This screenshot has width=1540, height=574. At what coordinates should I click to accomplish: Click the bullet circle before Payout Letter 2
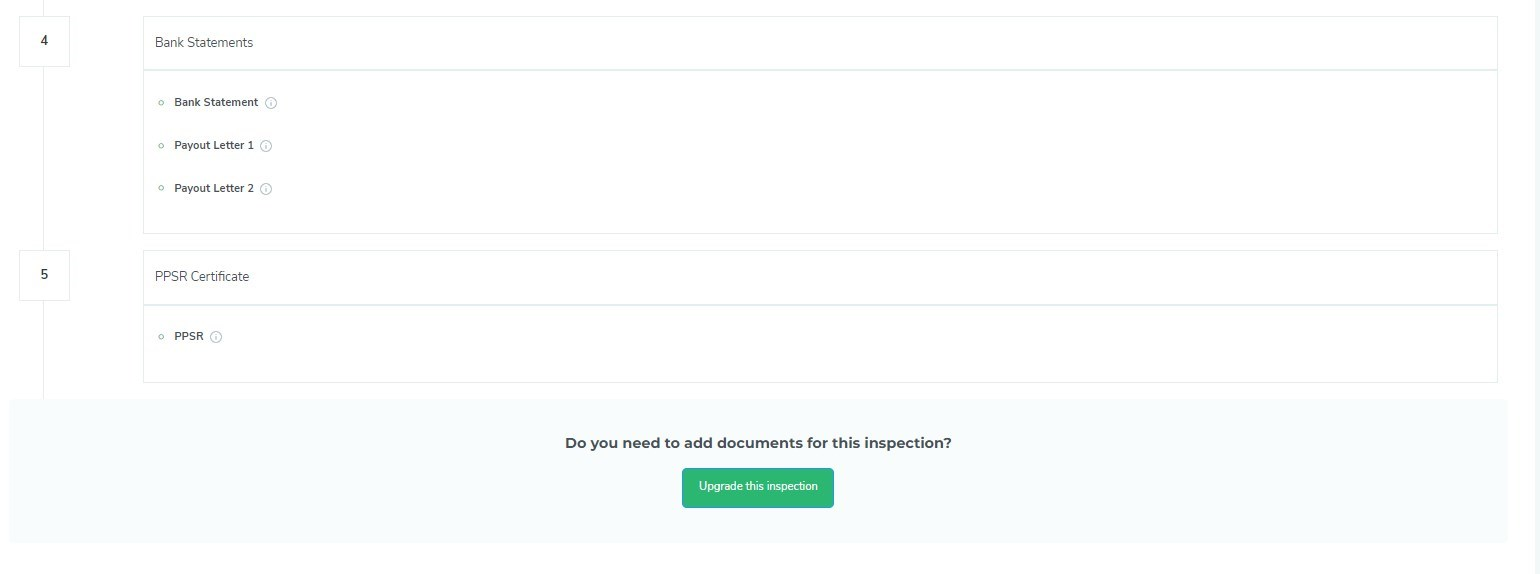(x=161, y=189)
